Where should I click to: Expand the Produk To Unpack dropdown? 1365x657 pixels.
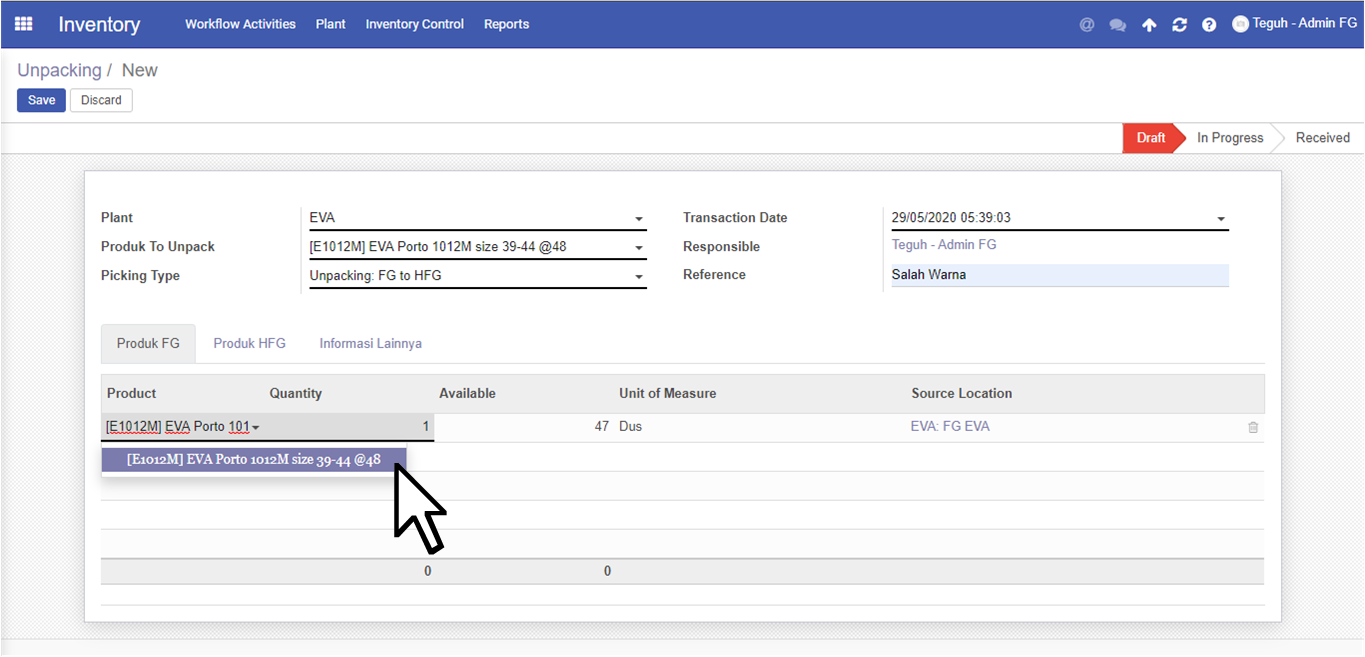[x=638, y=248]
